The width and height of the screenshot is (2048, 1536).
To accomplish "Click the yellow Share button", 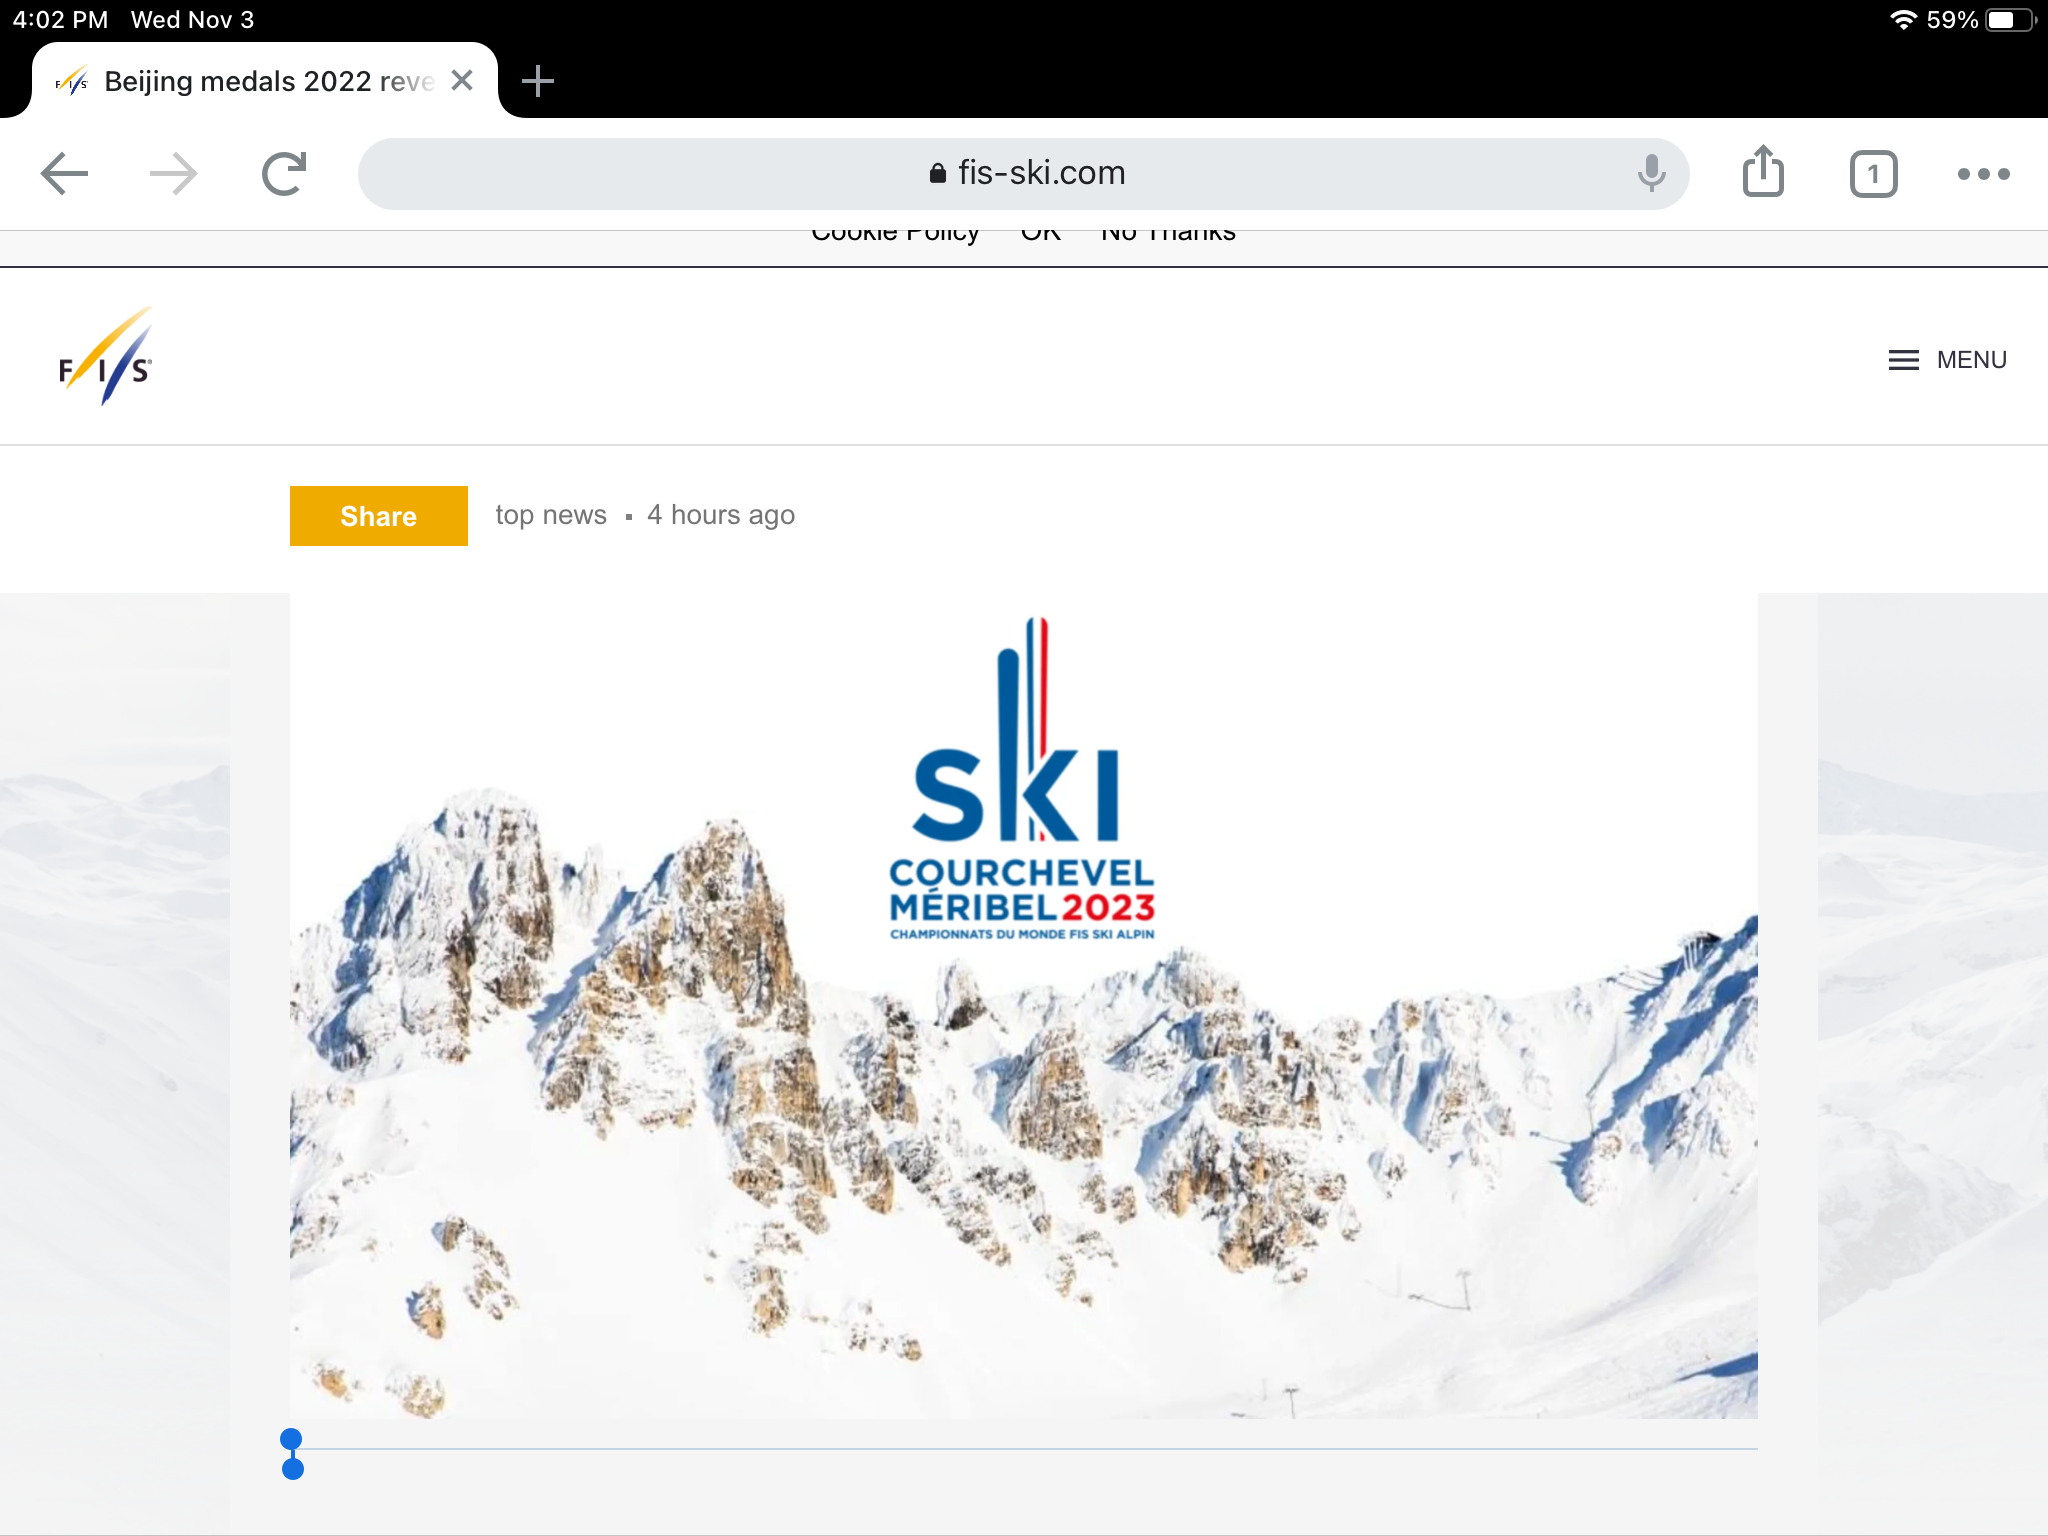I will coord(378,516).
